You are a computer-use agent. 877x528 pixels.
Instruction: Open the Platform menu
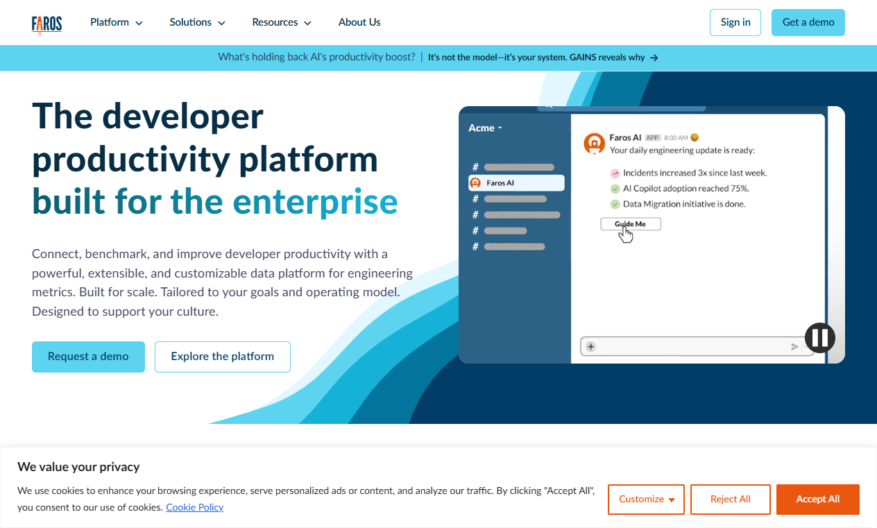click(x=116, y=22)
